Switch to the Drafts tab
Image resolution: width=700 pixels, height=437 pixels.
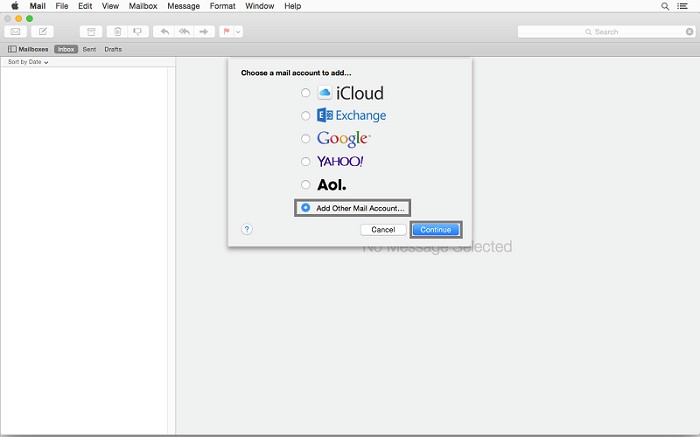click(x=113, y=49)
